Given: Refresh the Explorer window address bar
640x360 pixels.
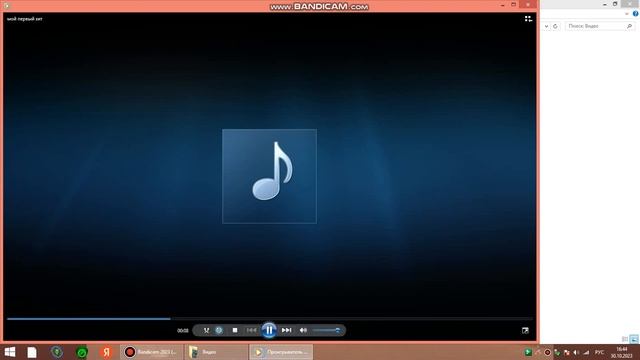Looking at the screenshot, I should pyautogui.click(x=555, y=26).
